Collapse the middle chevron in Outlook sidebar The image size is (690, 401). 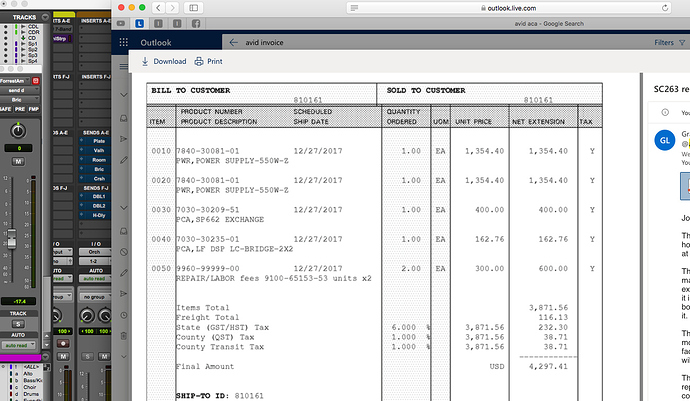124,207
